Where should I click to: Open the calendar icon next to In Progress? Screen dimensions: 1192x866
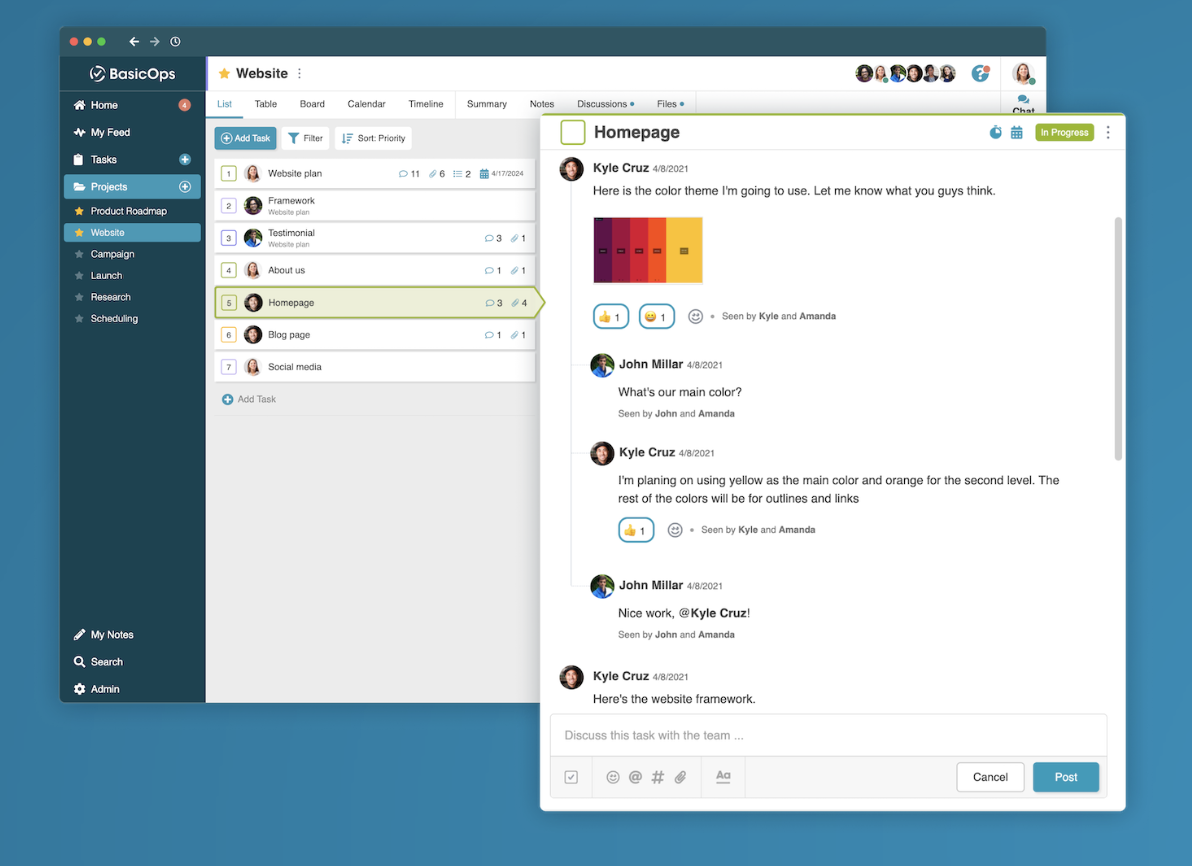click(1017, 131)
